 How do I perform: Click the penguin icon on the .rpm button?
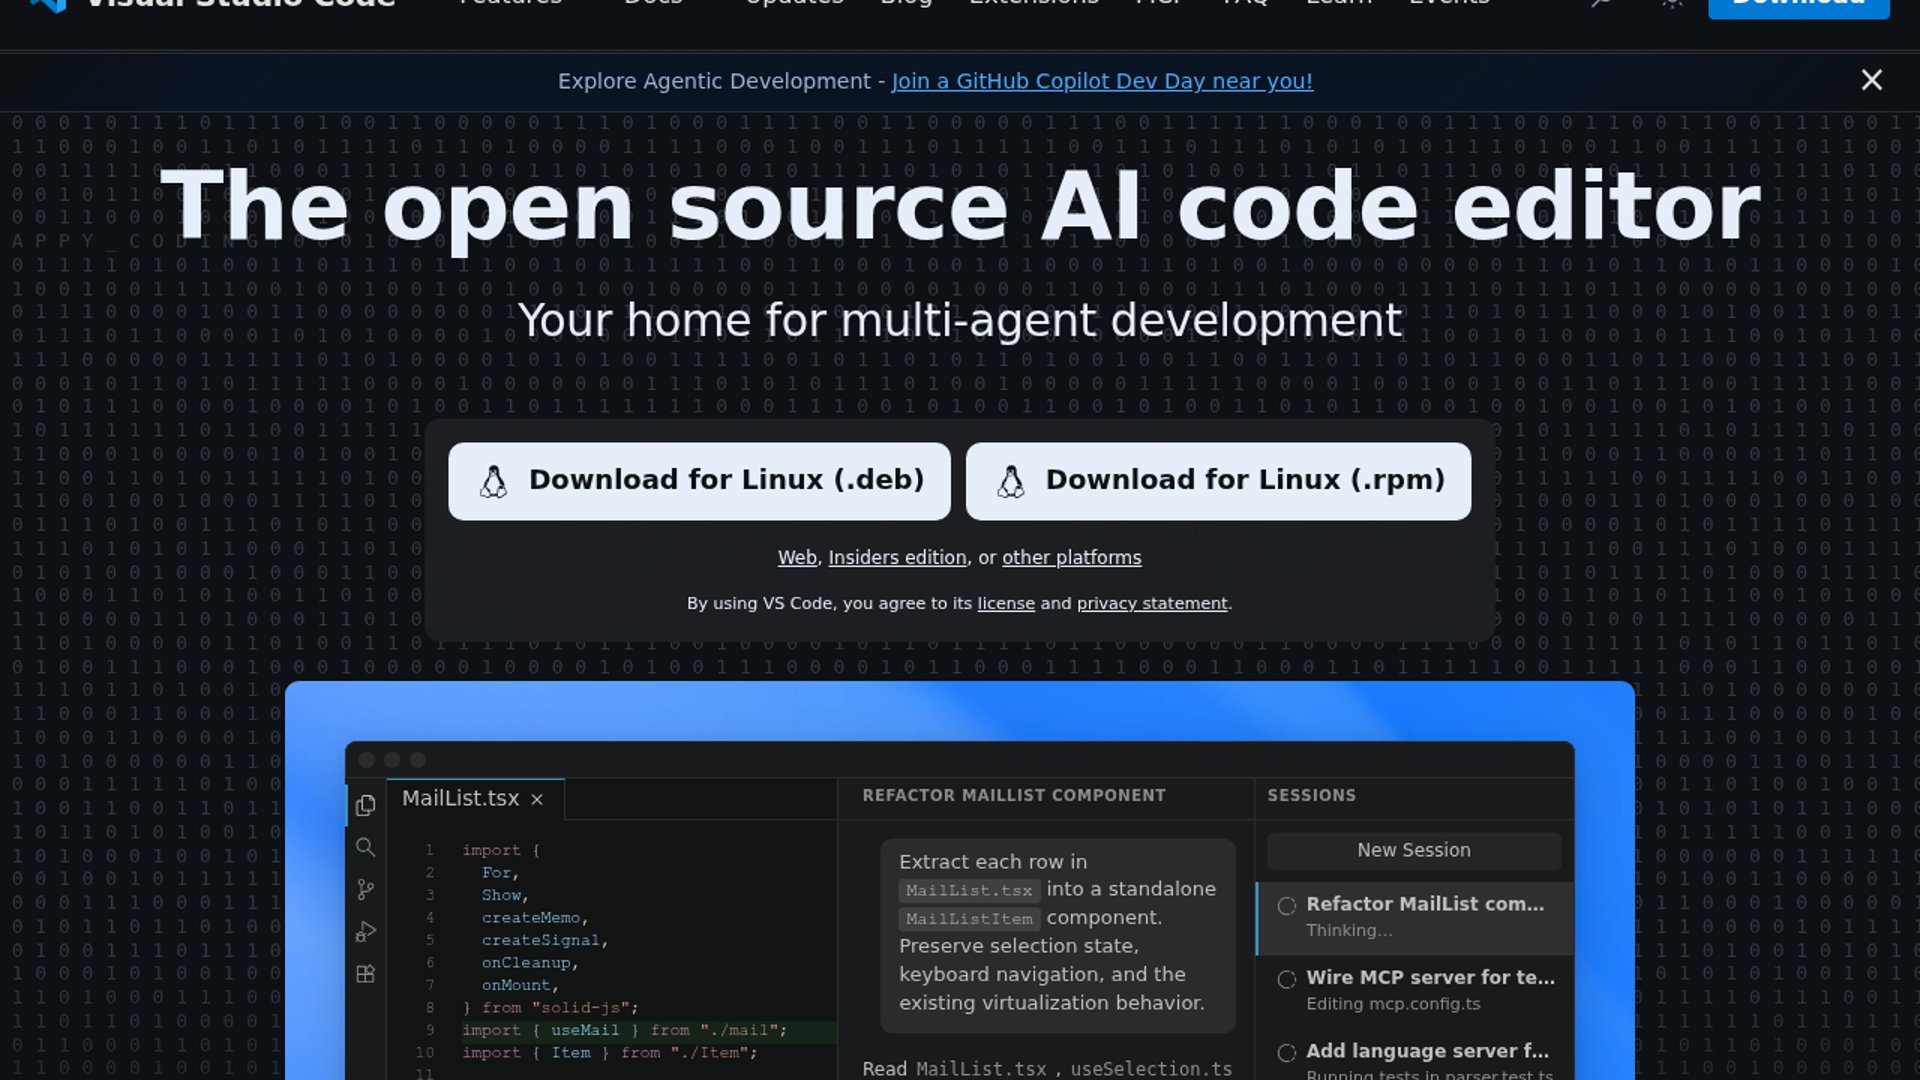1010,481
